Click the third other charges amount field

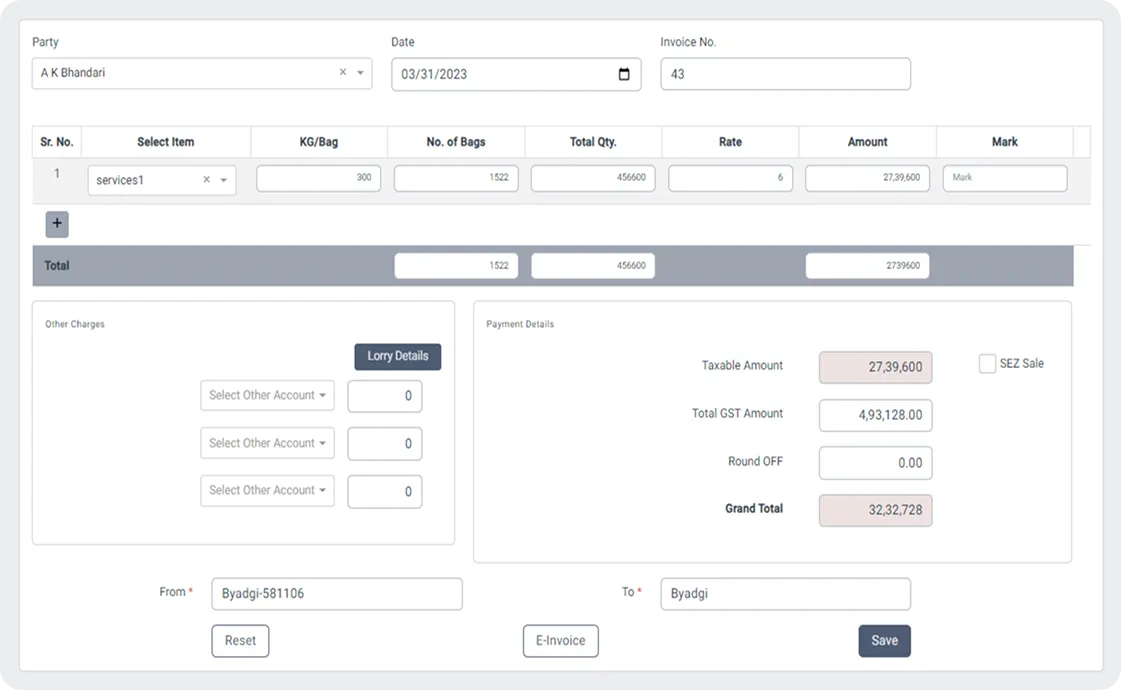[385, 492]
